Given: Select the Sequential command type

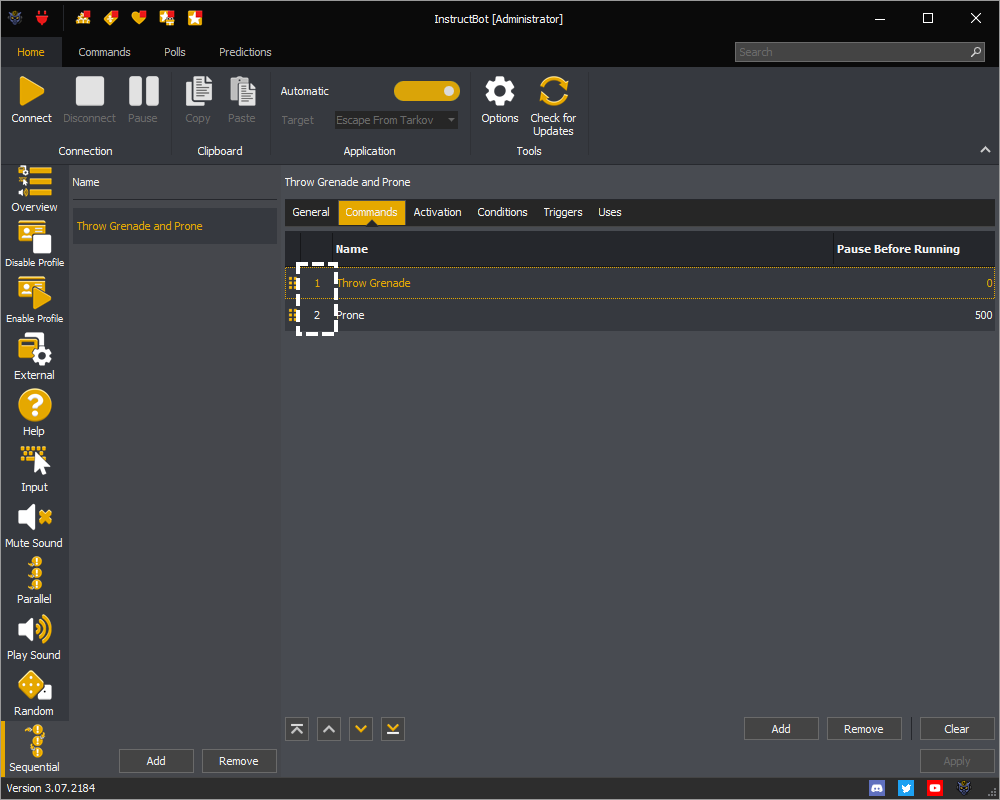Looking at the screenshot, I should 34,749.
